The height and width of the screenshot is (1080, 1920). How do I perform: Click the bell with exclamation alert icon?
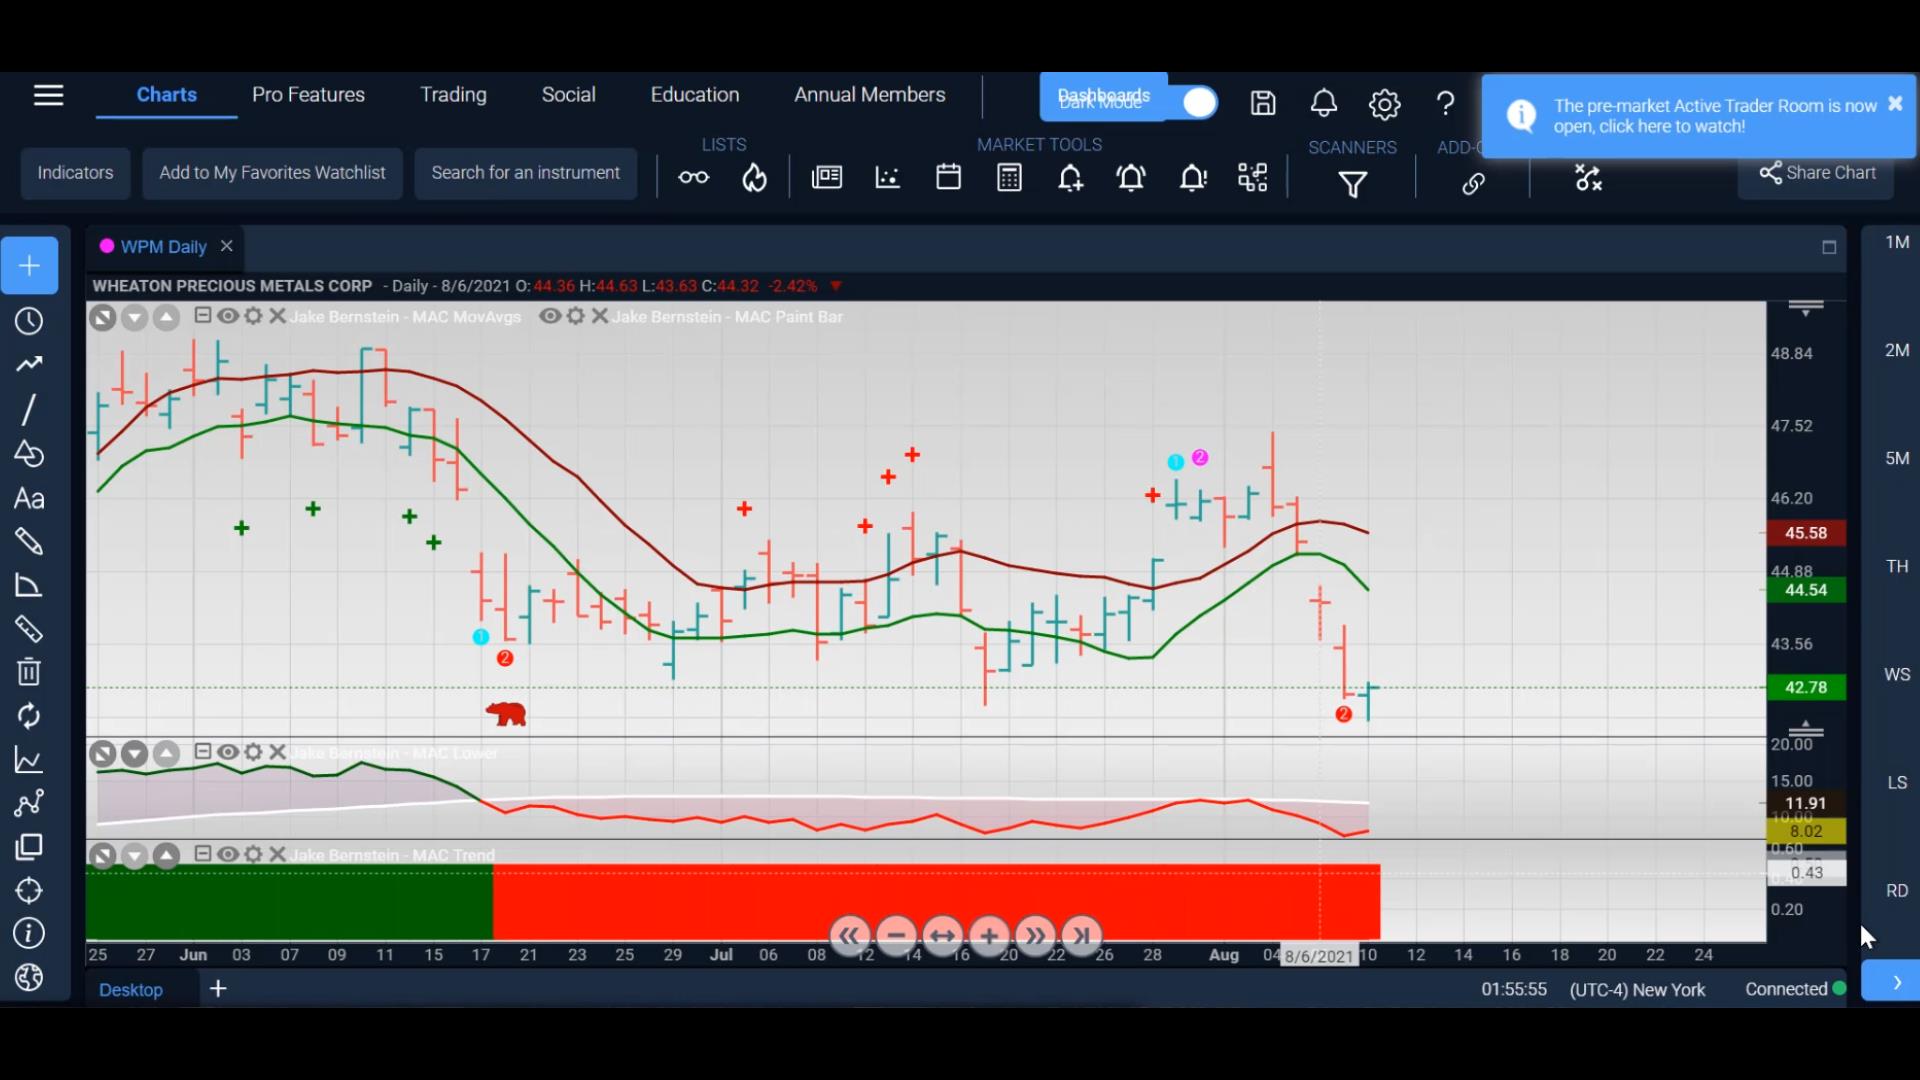tap(1192, 178)
